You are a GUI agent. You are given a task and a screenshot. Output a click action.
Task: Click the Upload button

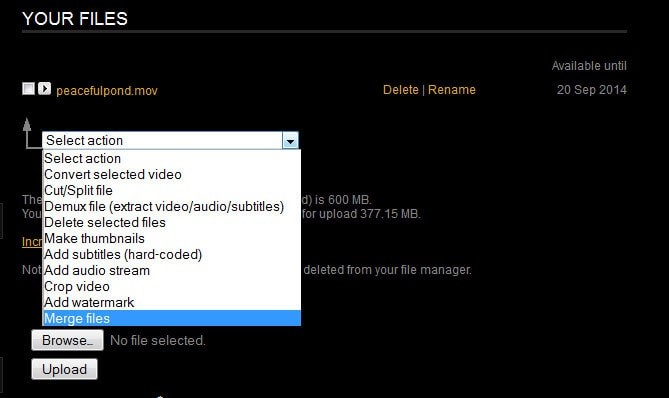[64, 369]
